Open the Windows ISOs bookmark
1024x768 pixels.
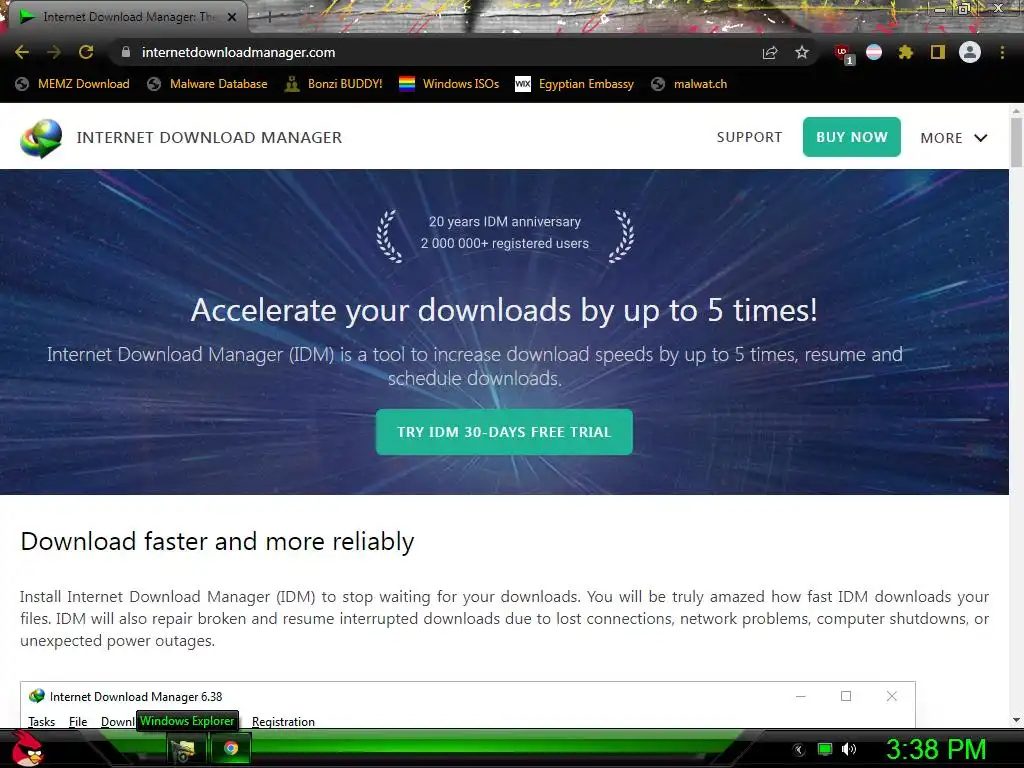pos(449,84)
